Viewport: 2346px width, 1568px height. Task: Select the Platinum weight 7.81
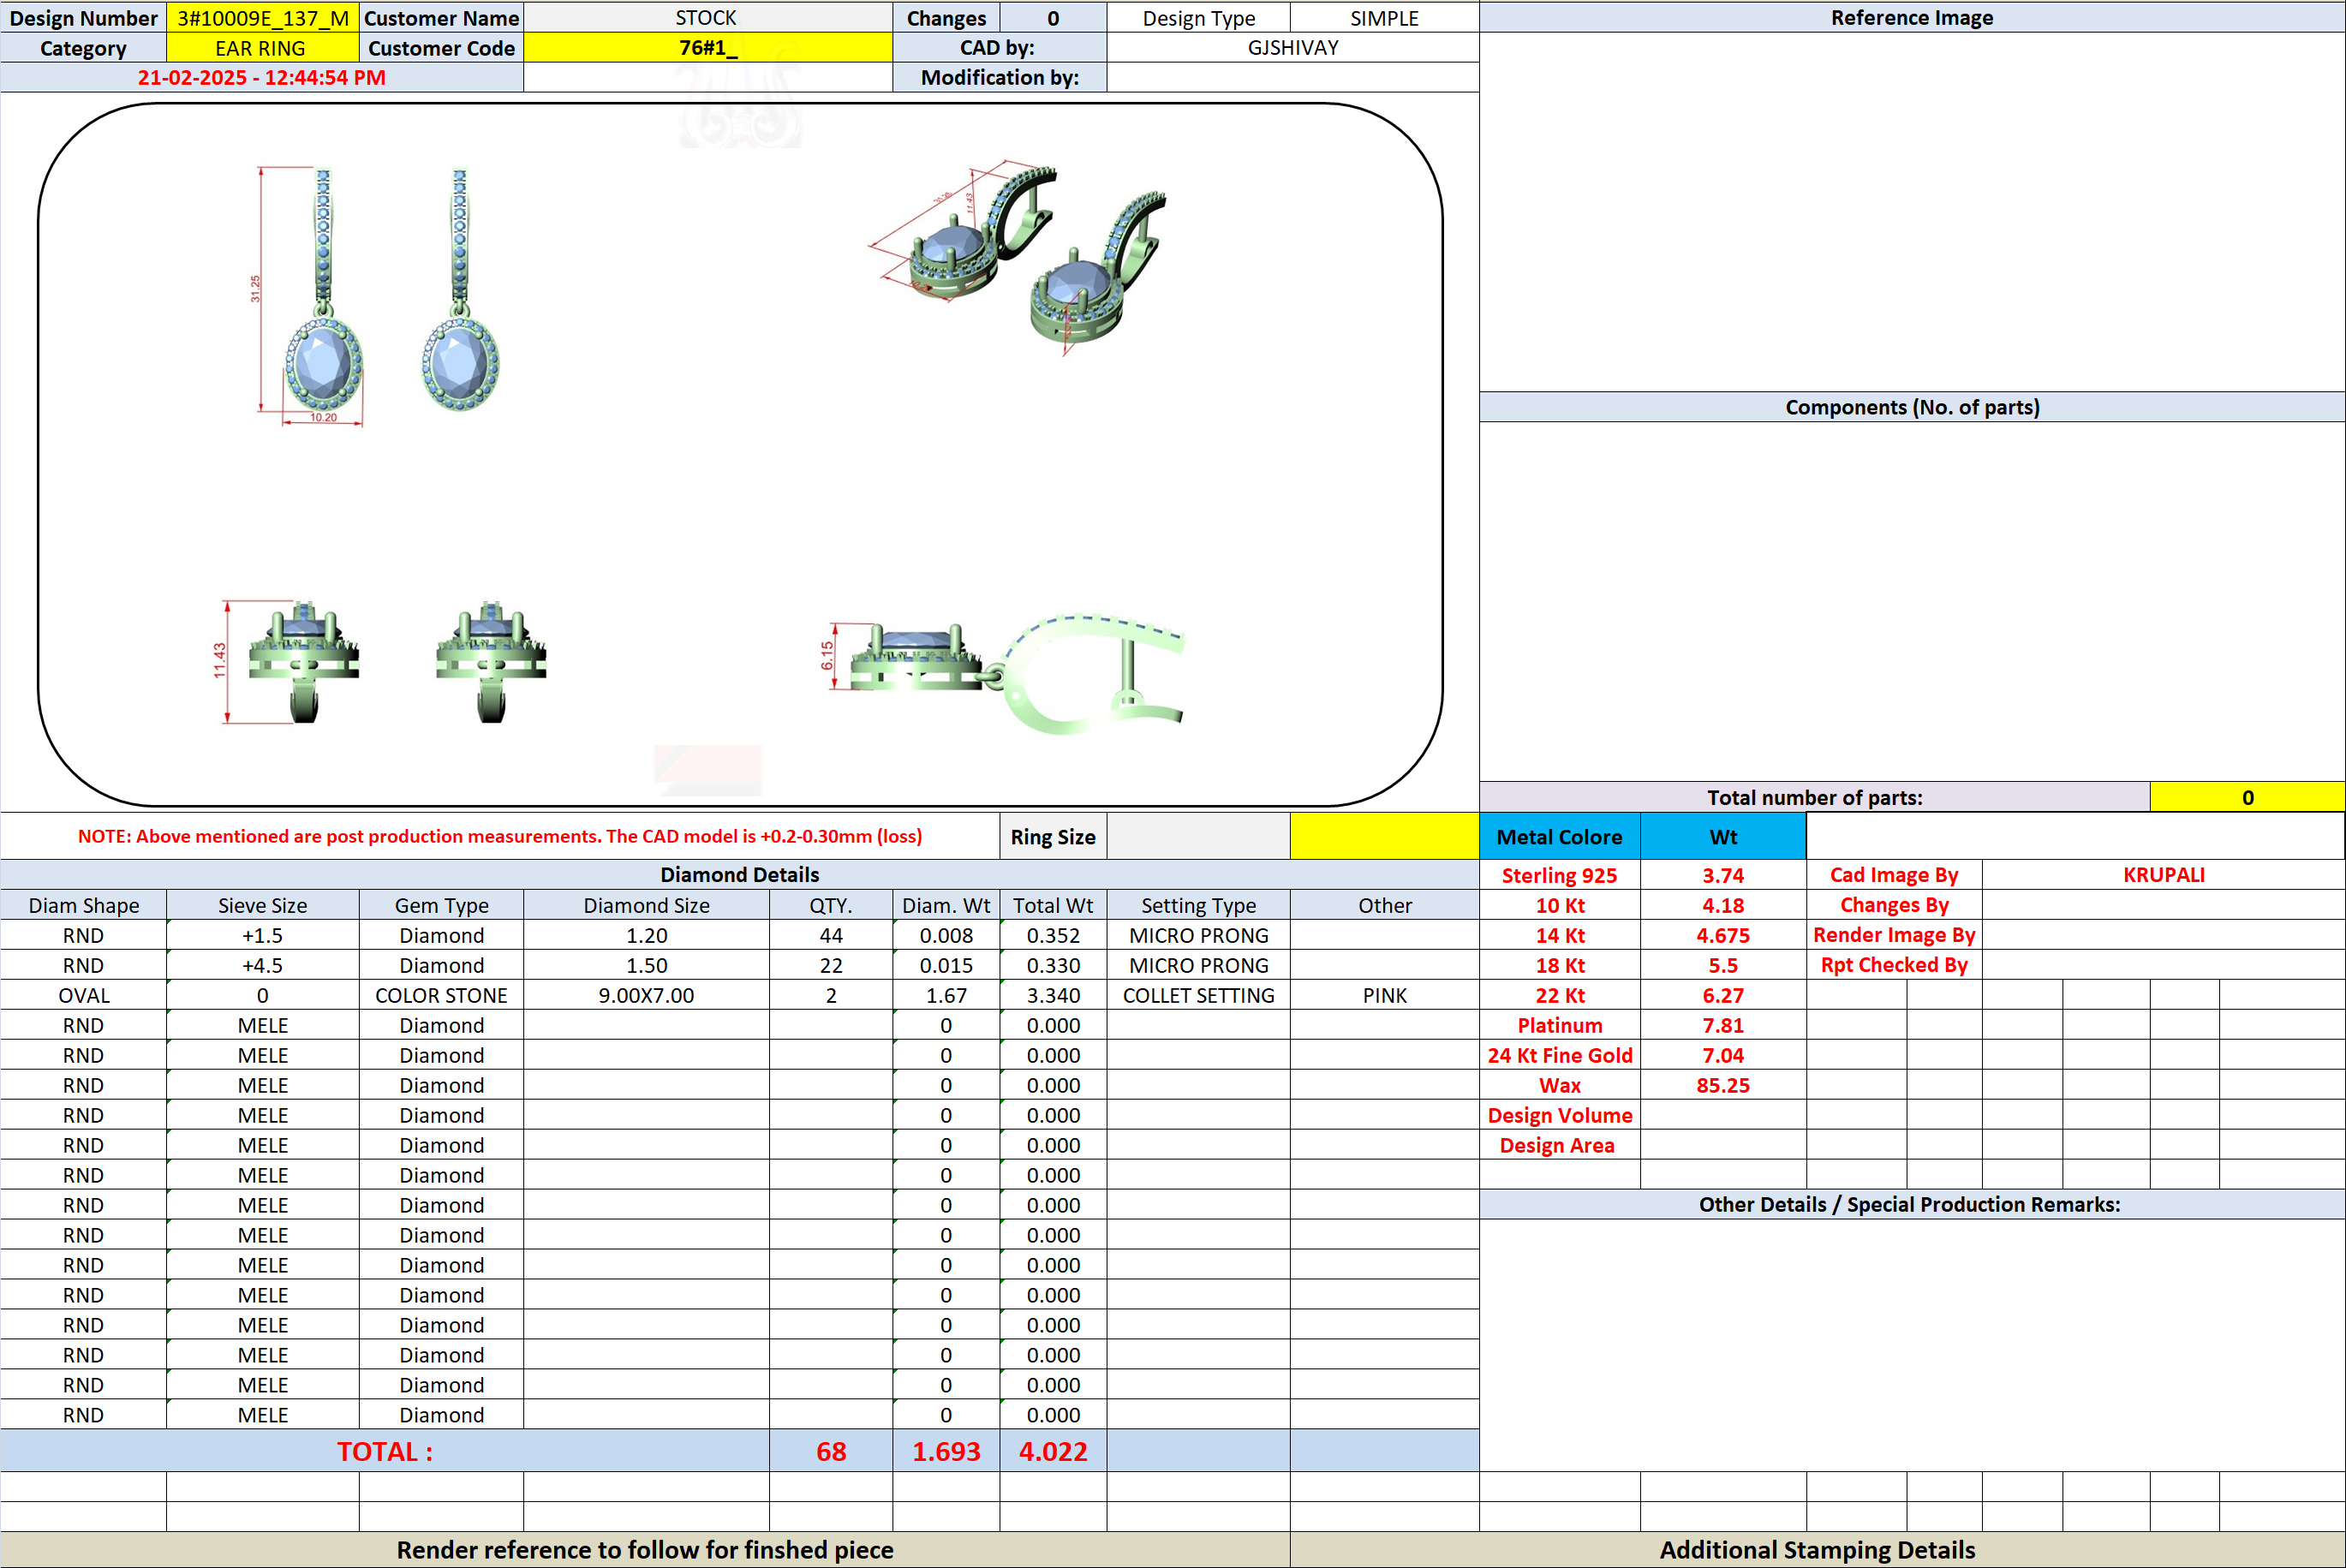(x=1722, y=1025)
